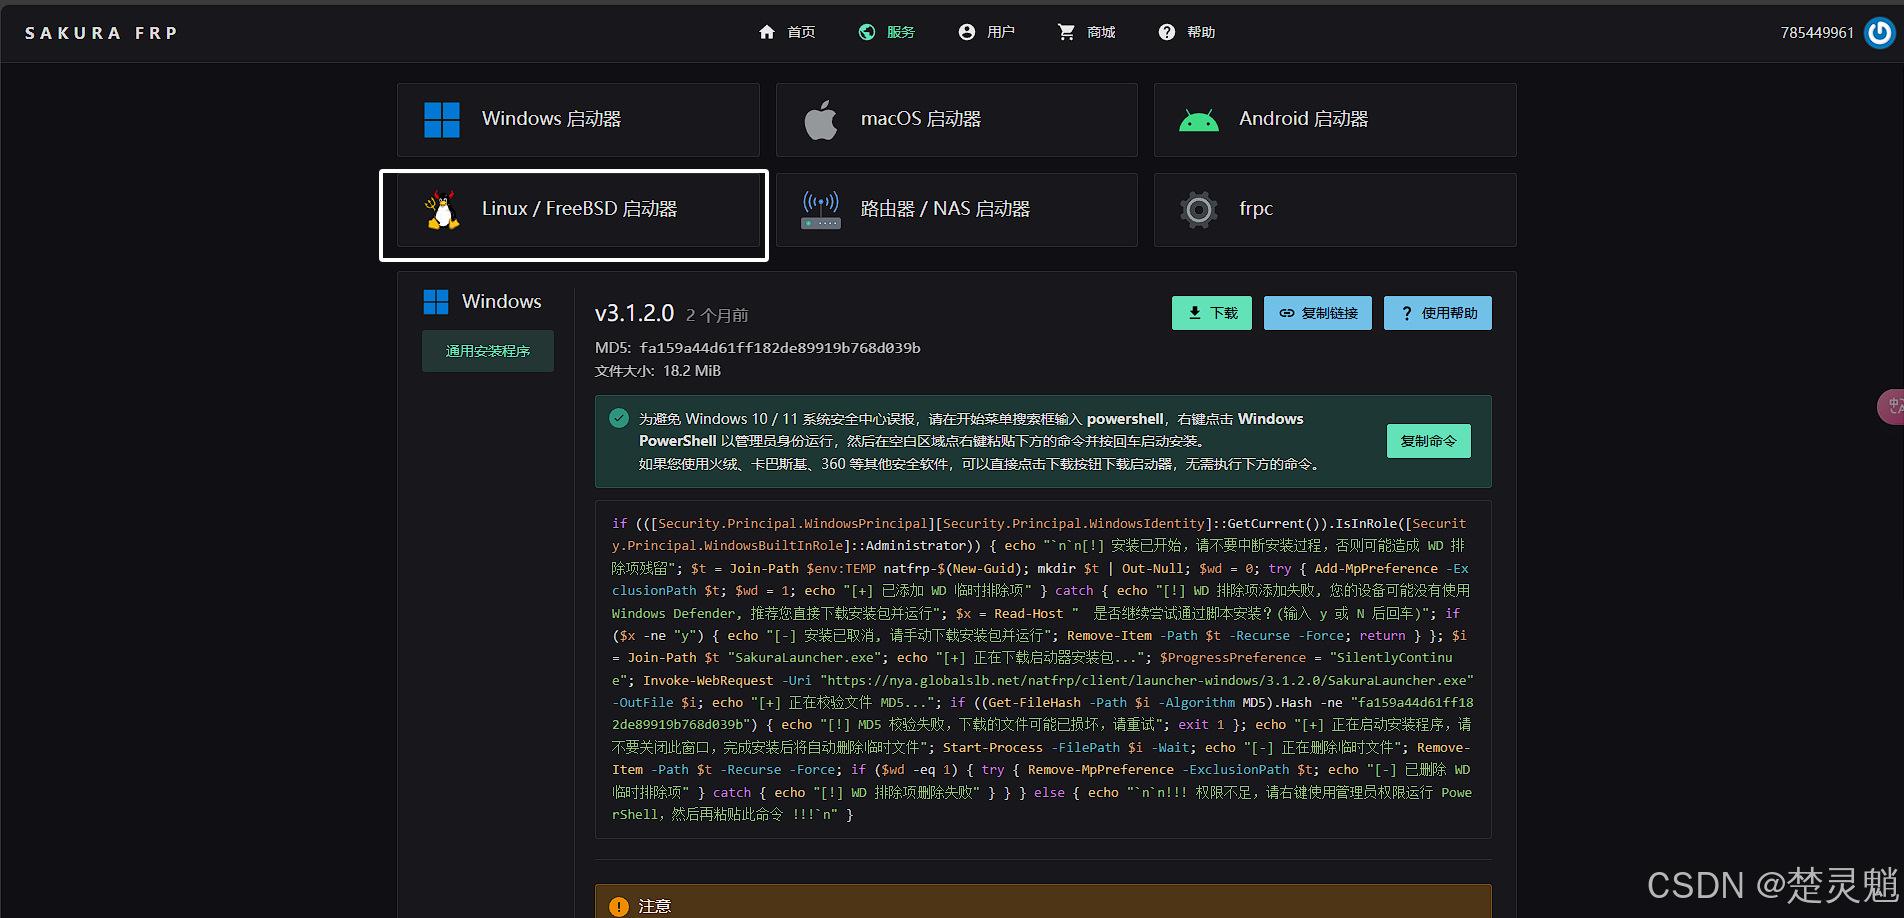Select the 路由器 / NAS 启动器 card
The height and width of the screenshot is (918, 1904).
(x=957, y=210)
